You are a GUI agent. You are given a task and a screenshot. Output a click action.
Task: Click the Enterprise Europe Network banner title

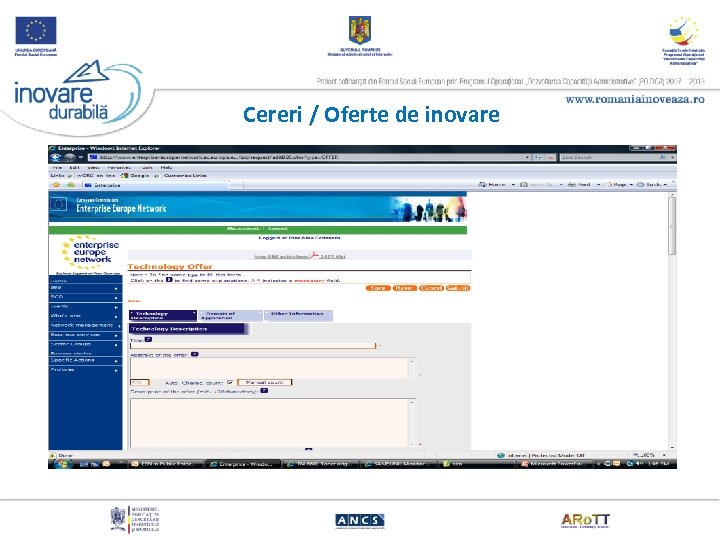pos(121,209)
